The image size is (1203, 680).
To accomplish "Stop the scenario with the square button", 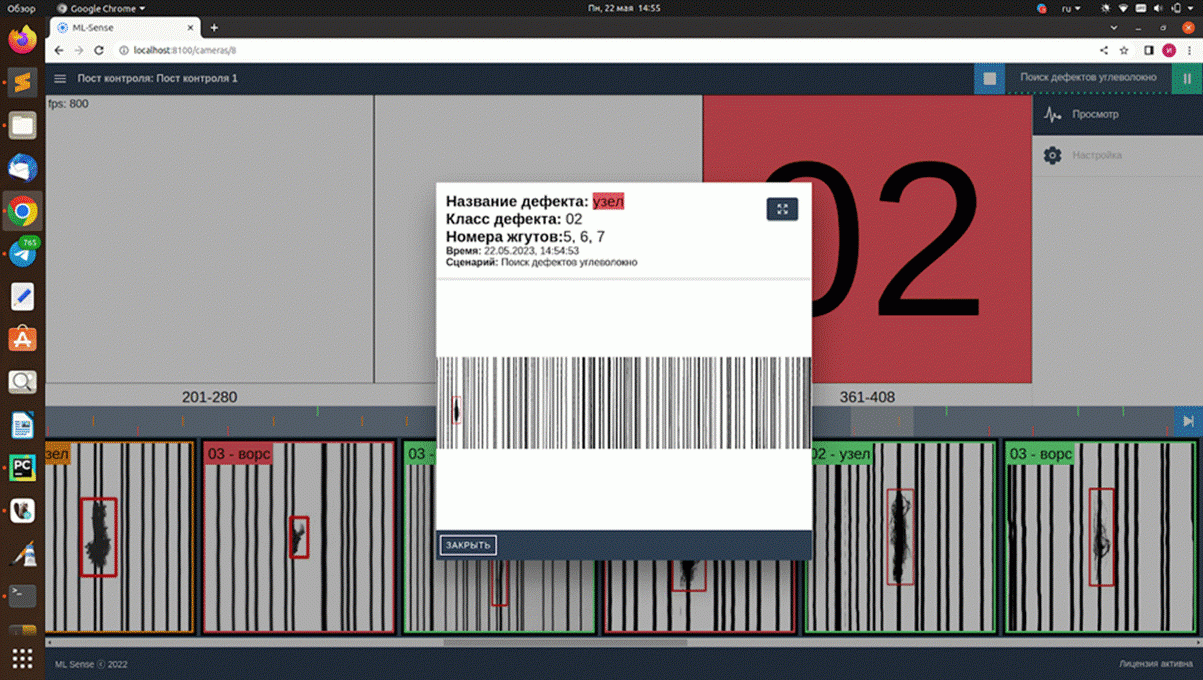I will [989, 78].
